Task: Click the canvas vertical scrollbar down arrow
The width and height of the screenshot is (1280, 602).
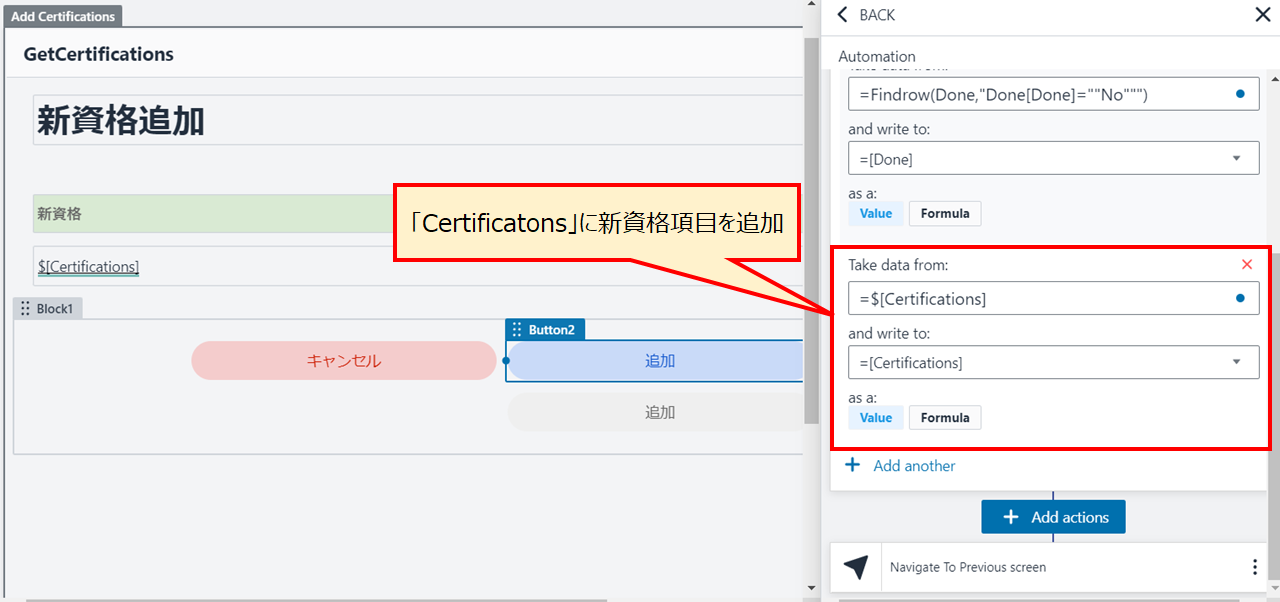Action: click(x=811, y=587)
